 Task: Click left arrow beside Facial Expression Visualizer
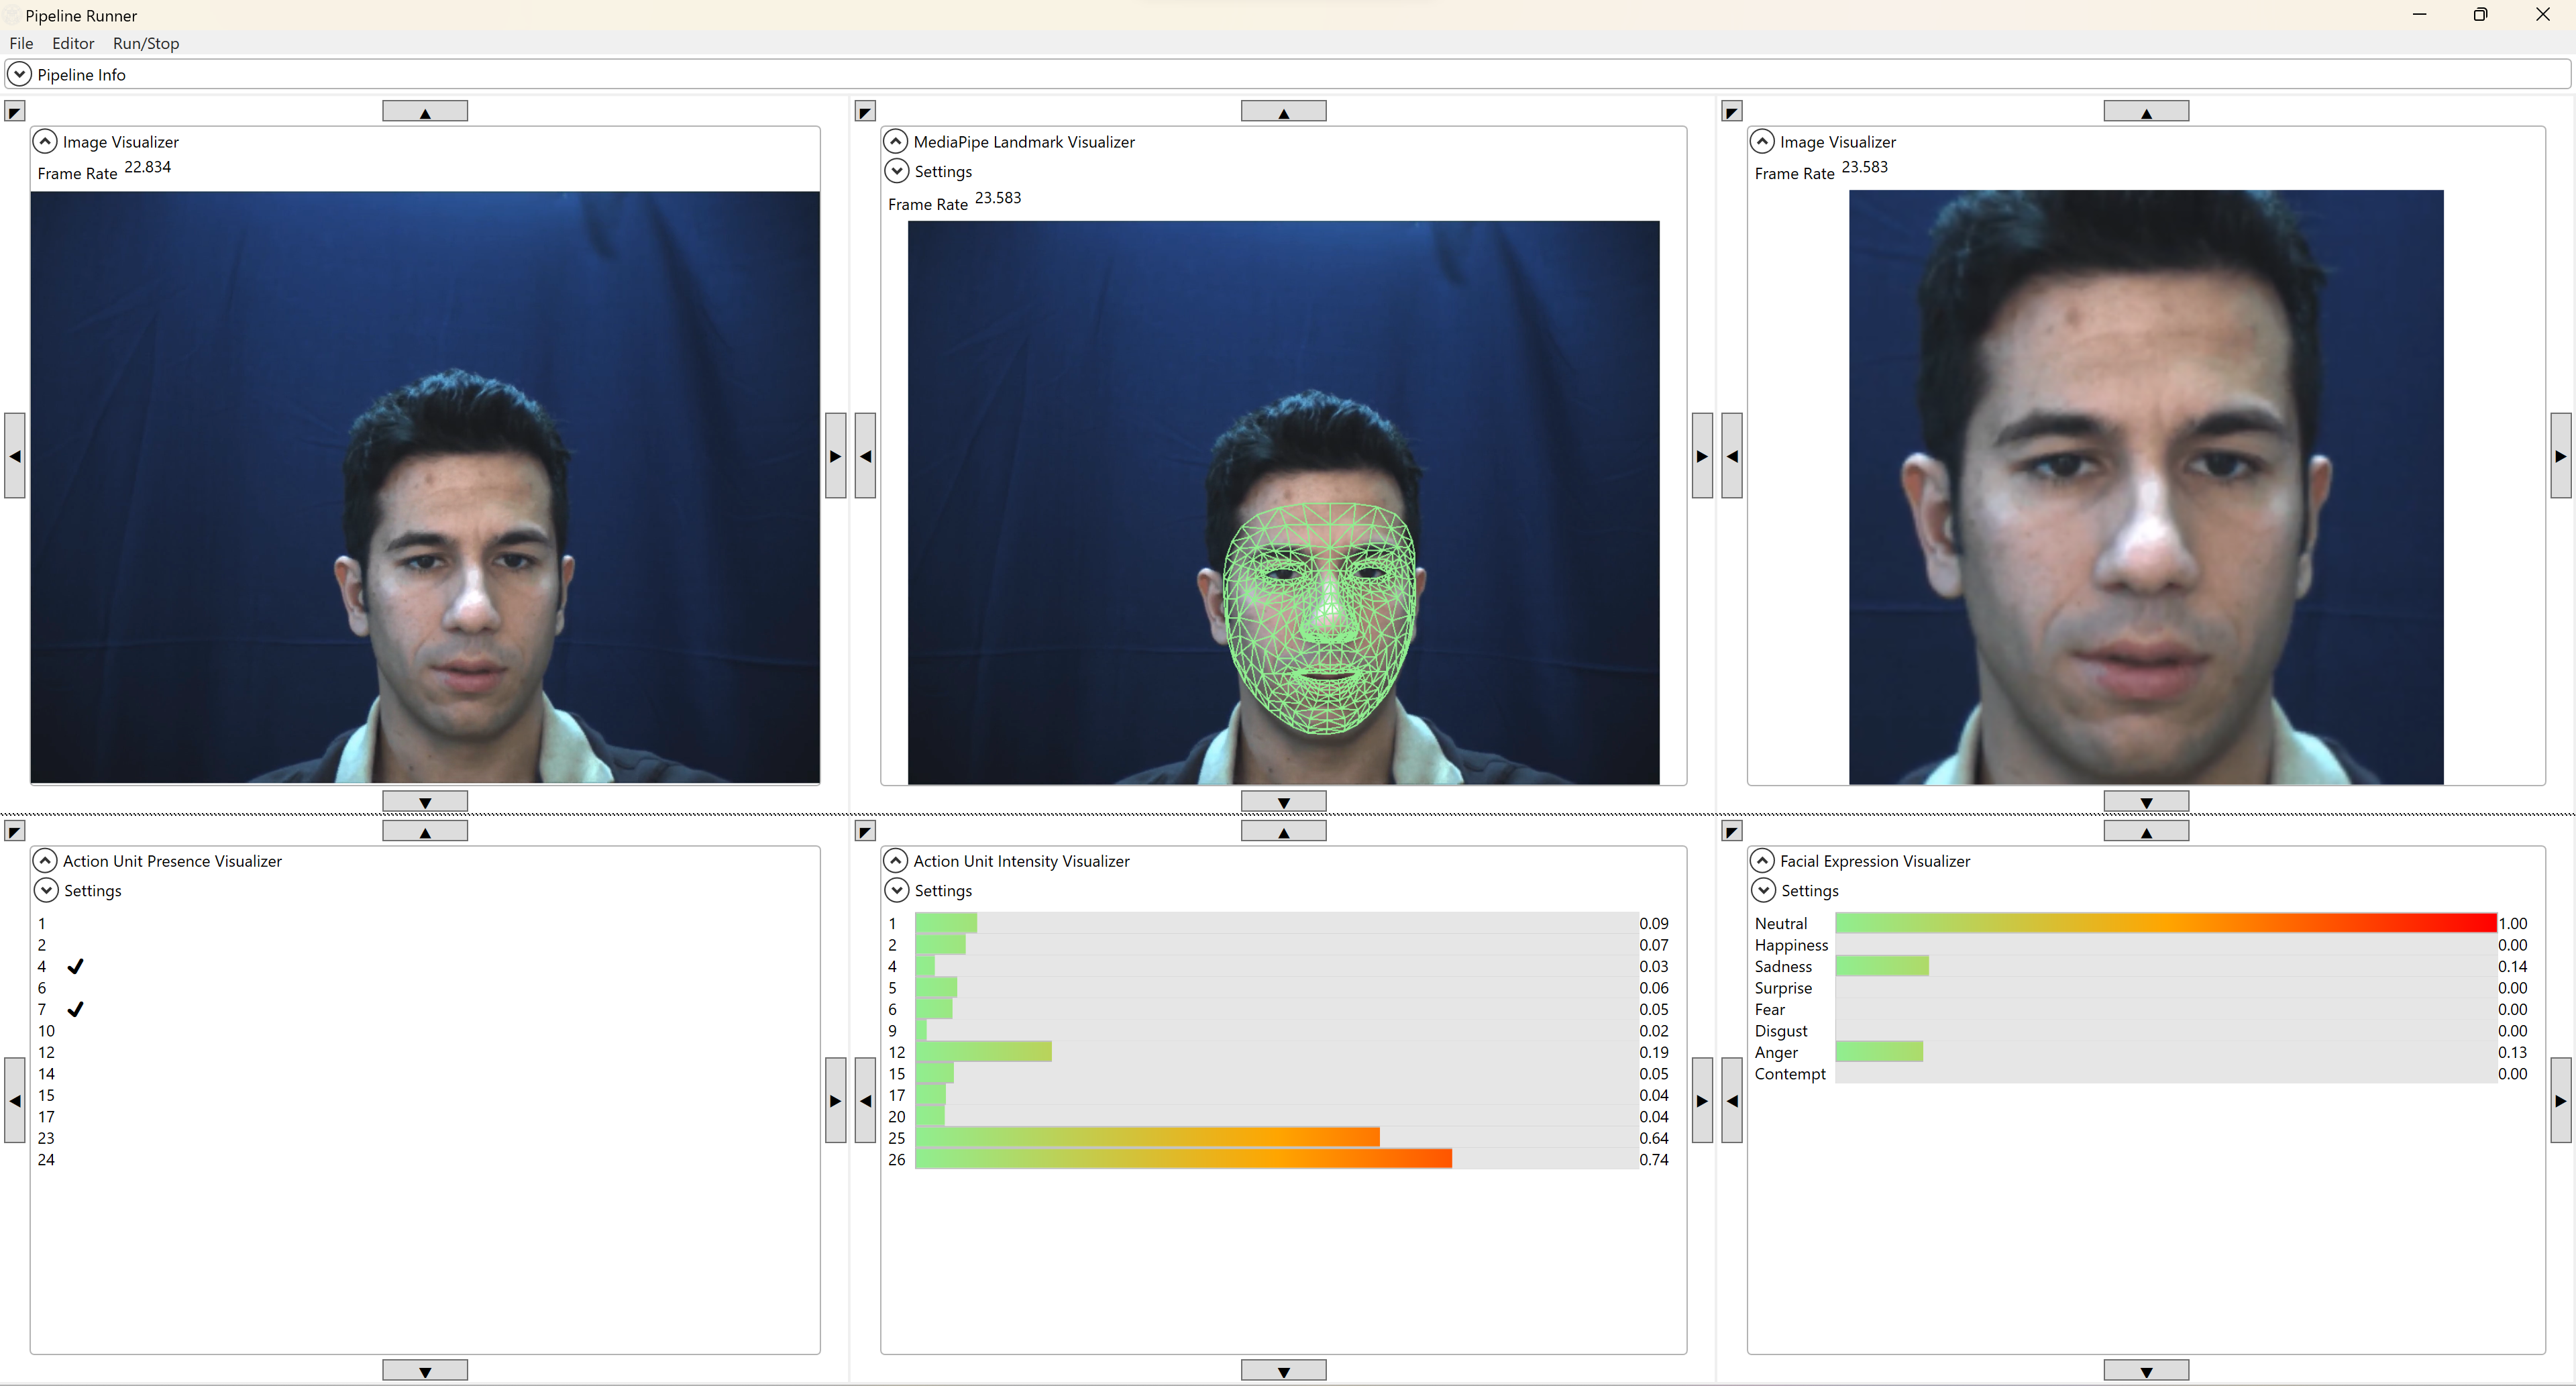(x=1732, y=1100)
